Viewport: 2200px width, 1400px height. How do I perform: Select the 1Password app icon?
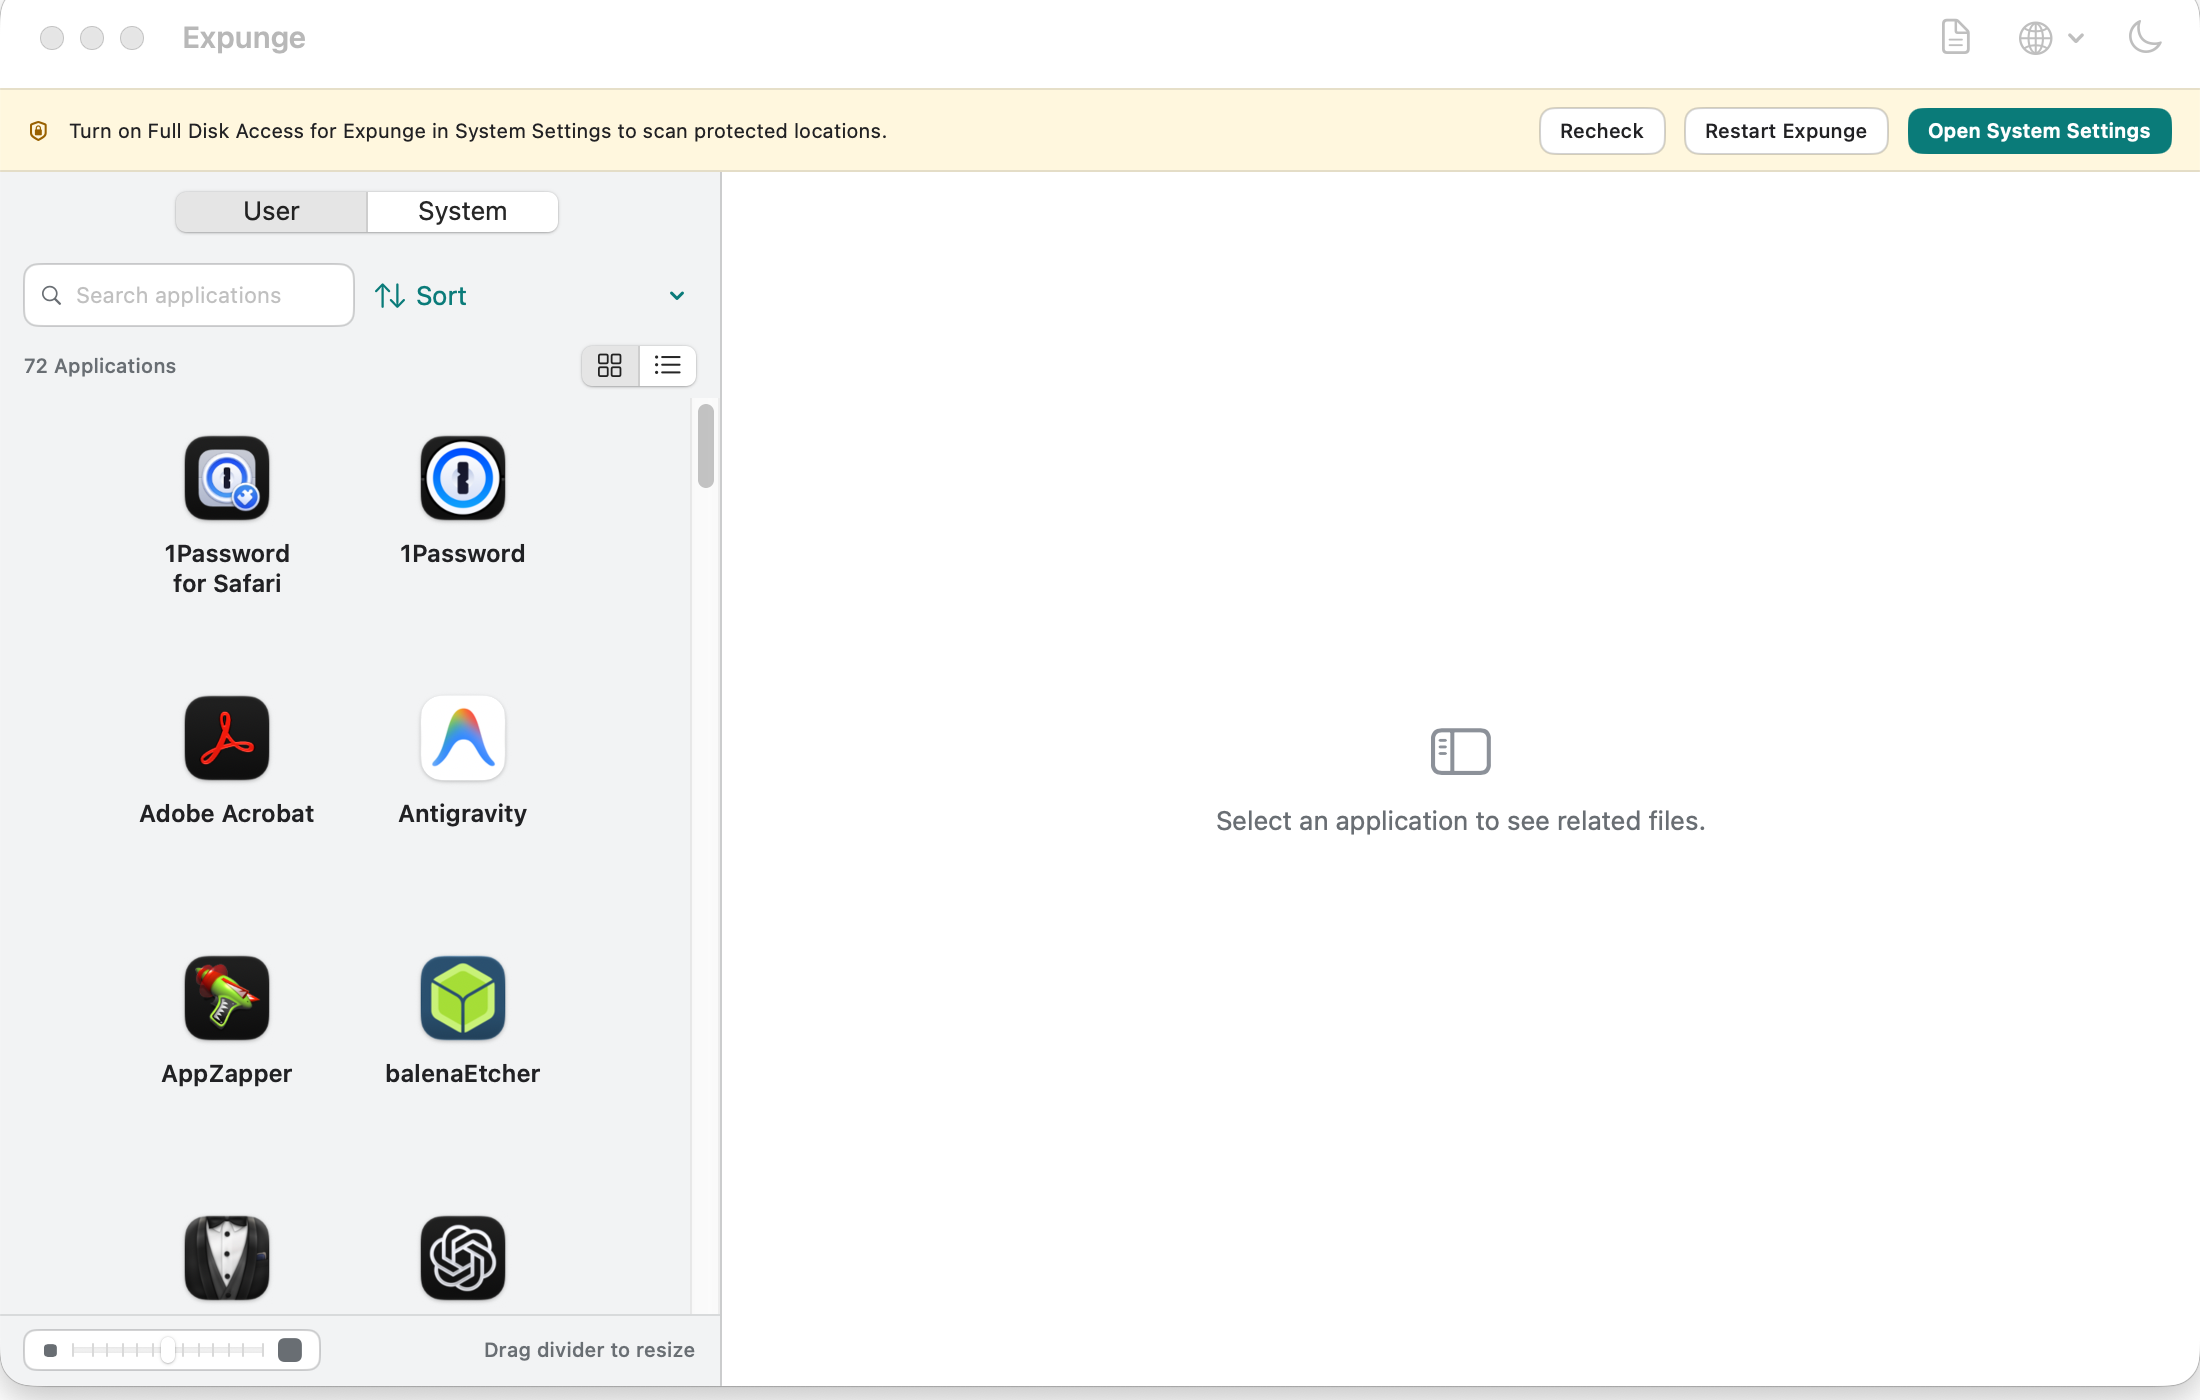[462, 478]
